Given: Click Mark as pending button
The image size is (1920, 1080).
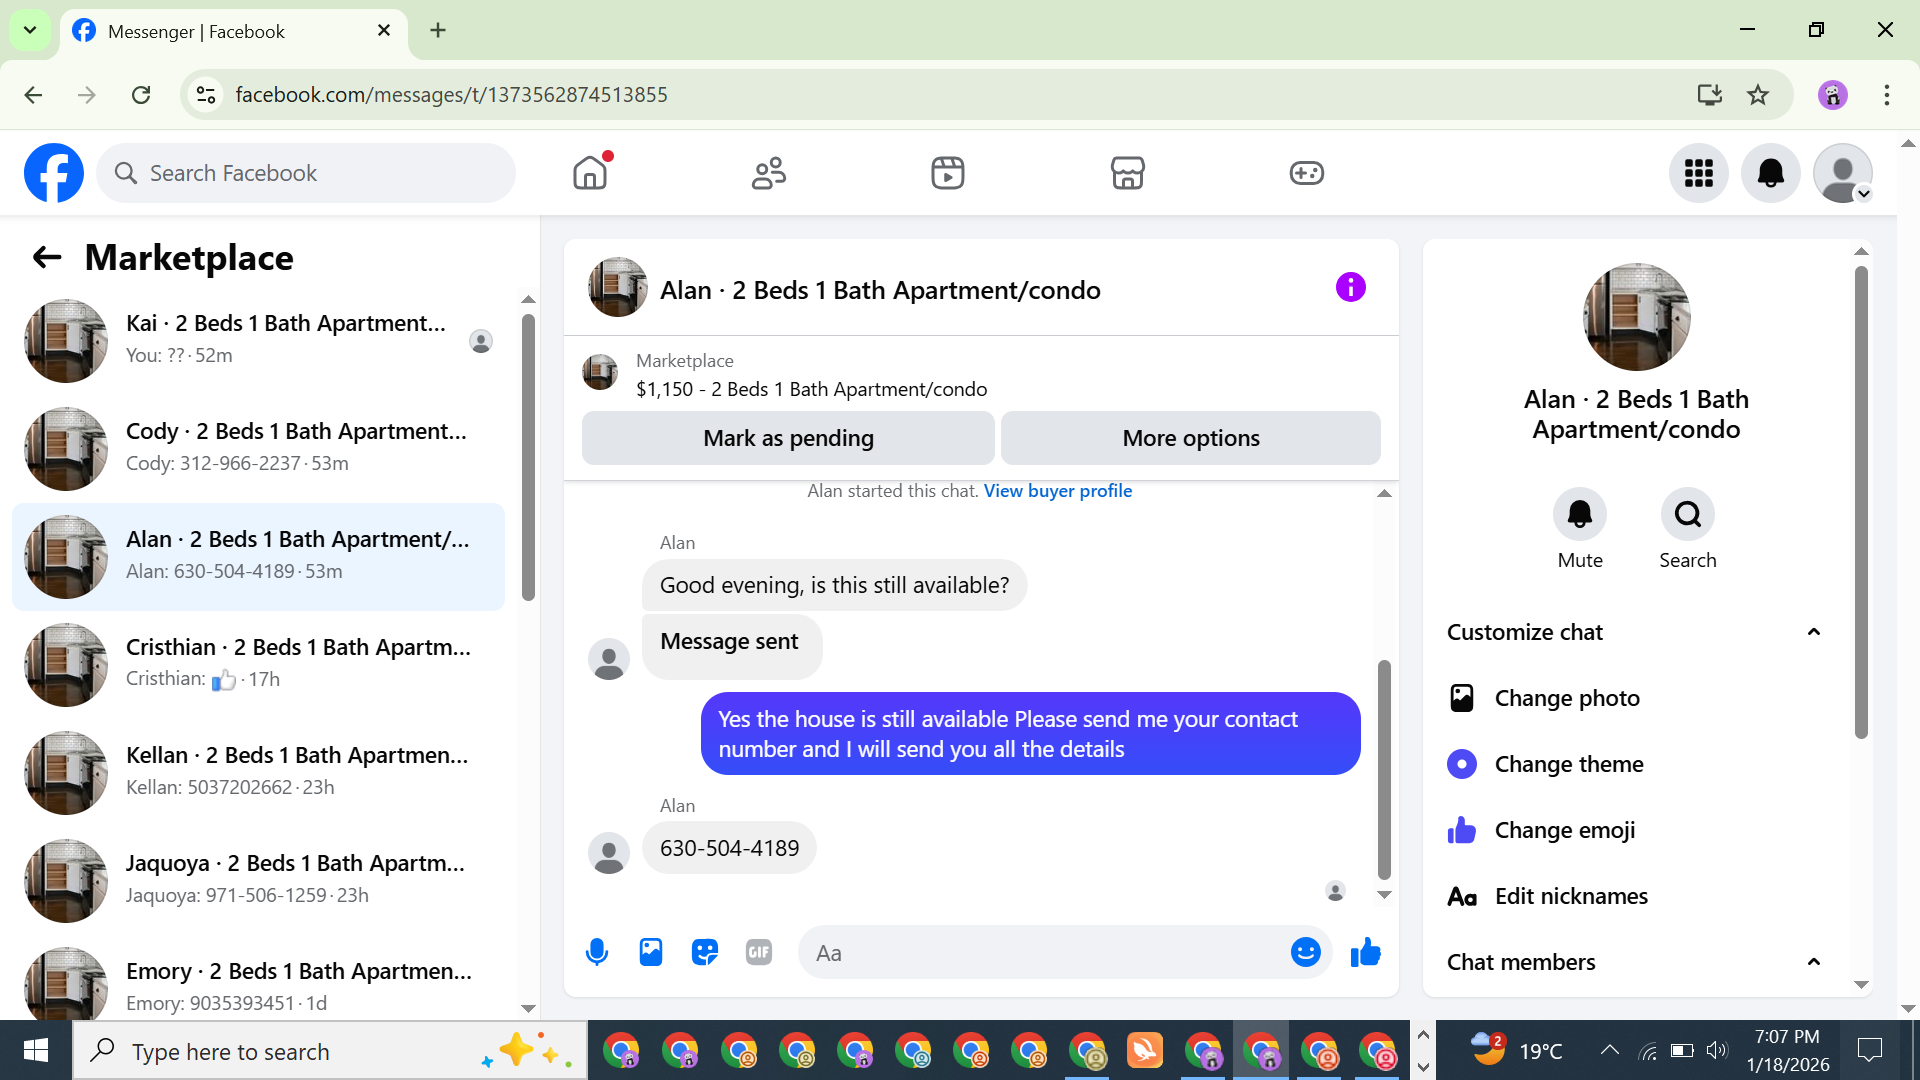Looking at the screenshot, I should tap(788, 438).
